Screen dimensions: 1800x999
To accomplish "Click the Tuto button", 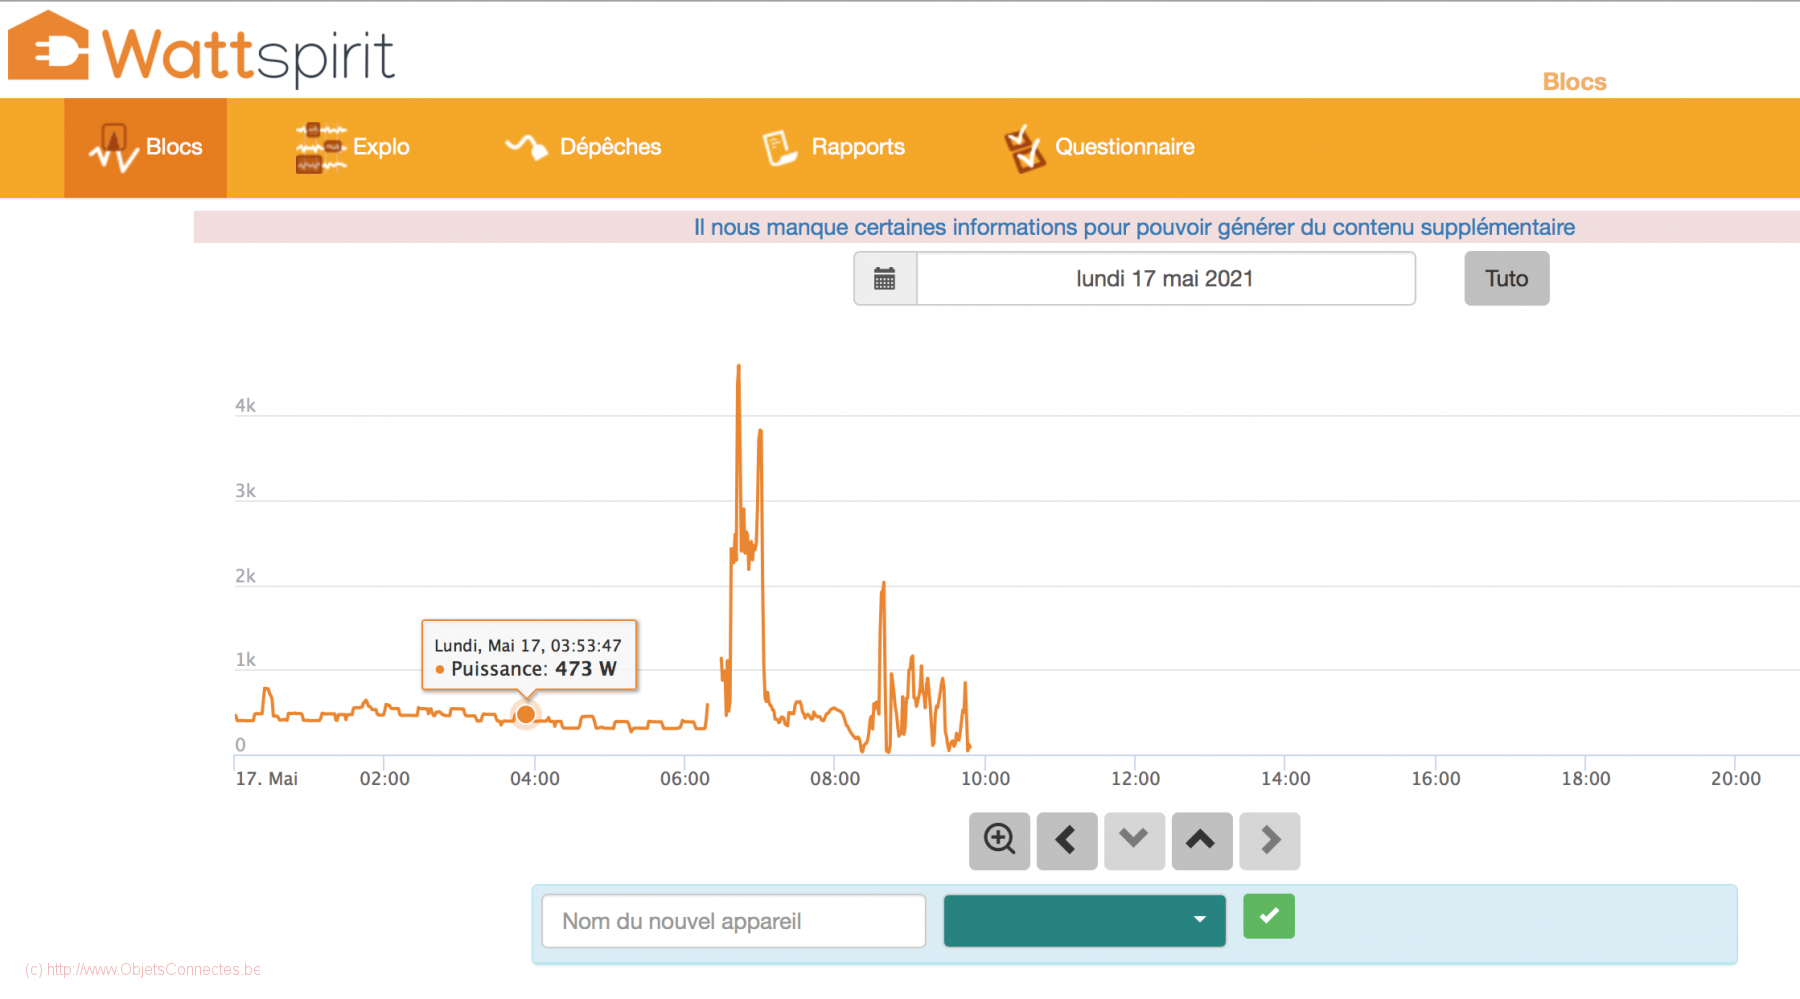I will tap(1507, 278).
